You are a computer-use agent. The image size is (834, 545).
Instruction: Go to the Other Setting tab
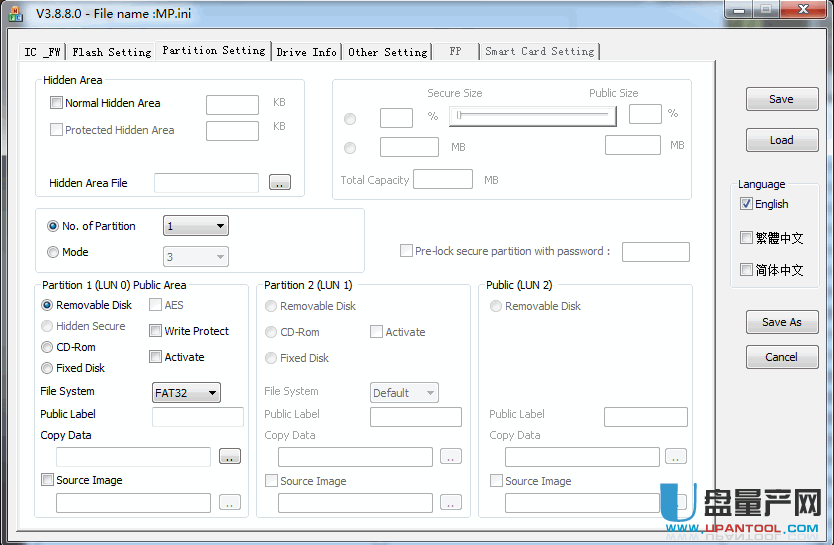pyautogui.click(x=387, y=52)
